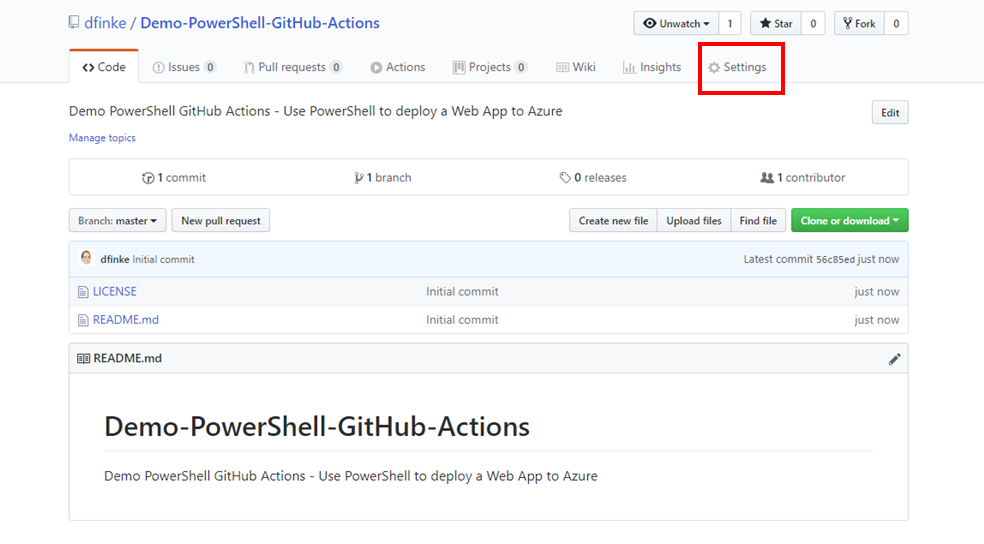Click the dfinke avatar image
Screen dimensions: 984x544
87,258
